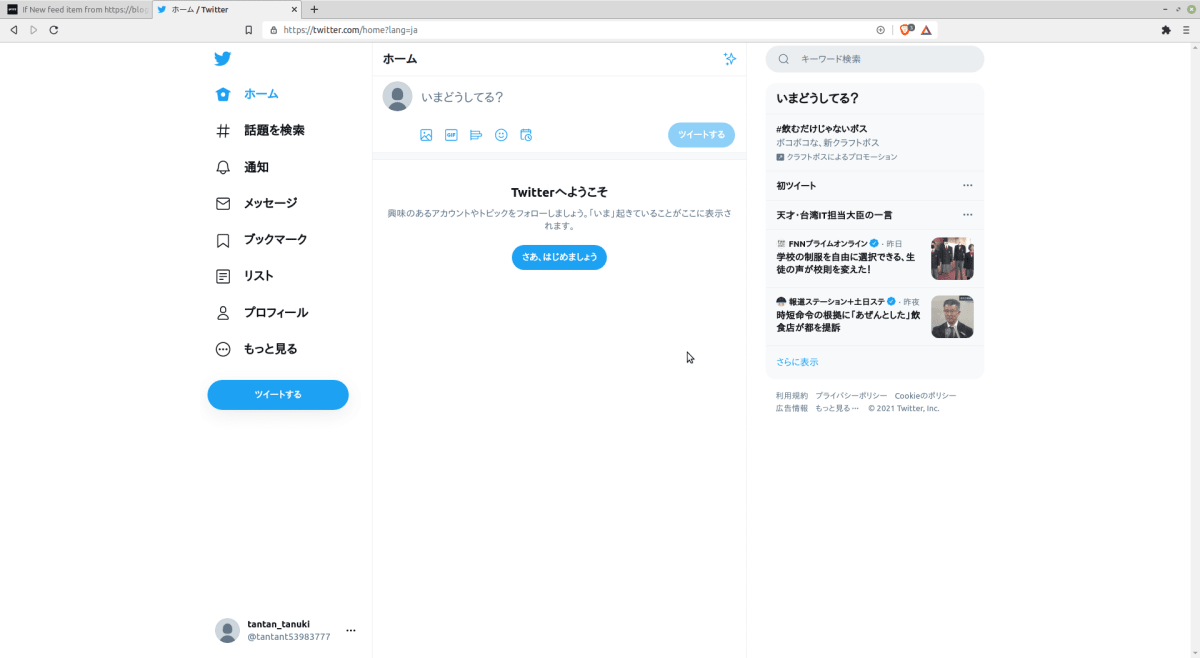The width and height of the screenshot is (1200, 658).
Task: Open the 報道ステーション news item
Action: pos(875,316)
